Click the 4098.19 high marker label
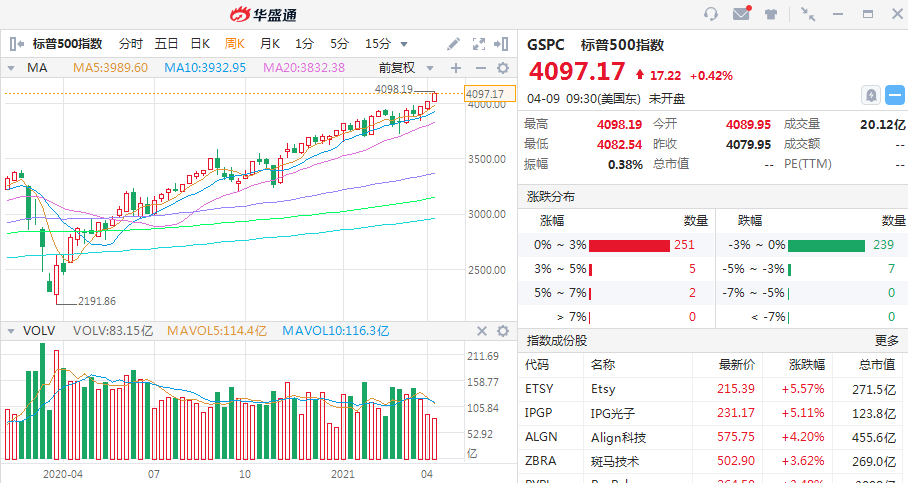Image resolution: width=908 pixels, height=483 pixels. click(394, 89)
